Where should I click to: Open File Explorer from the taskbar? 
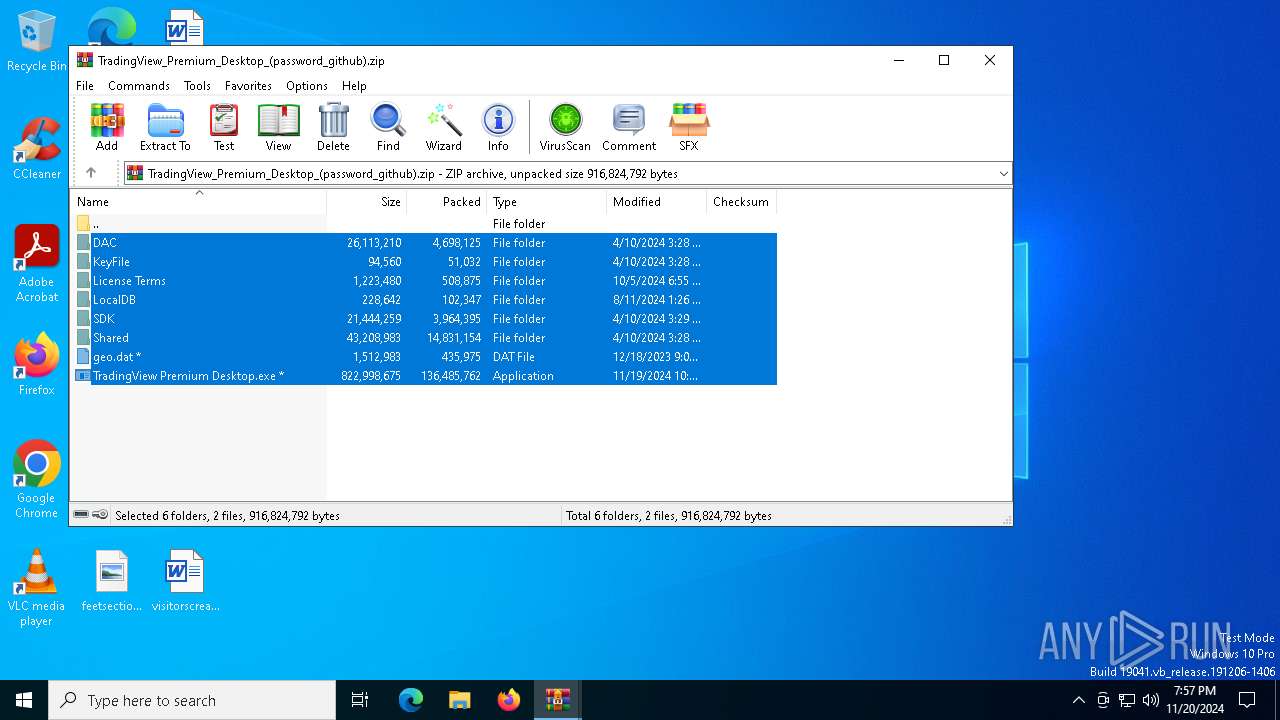coord(459,700)
